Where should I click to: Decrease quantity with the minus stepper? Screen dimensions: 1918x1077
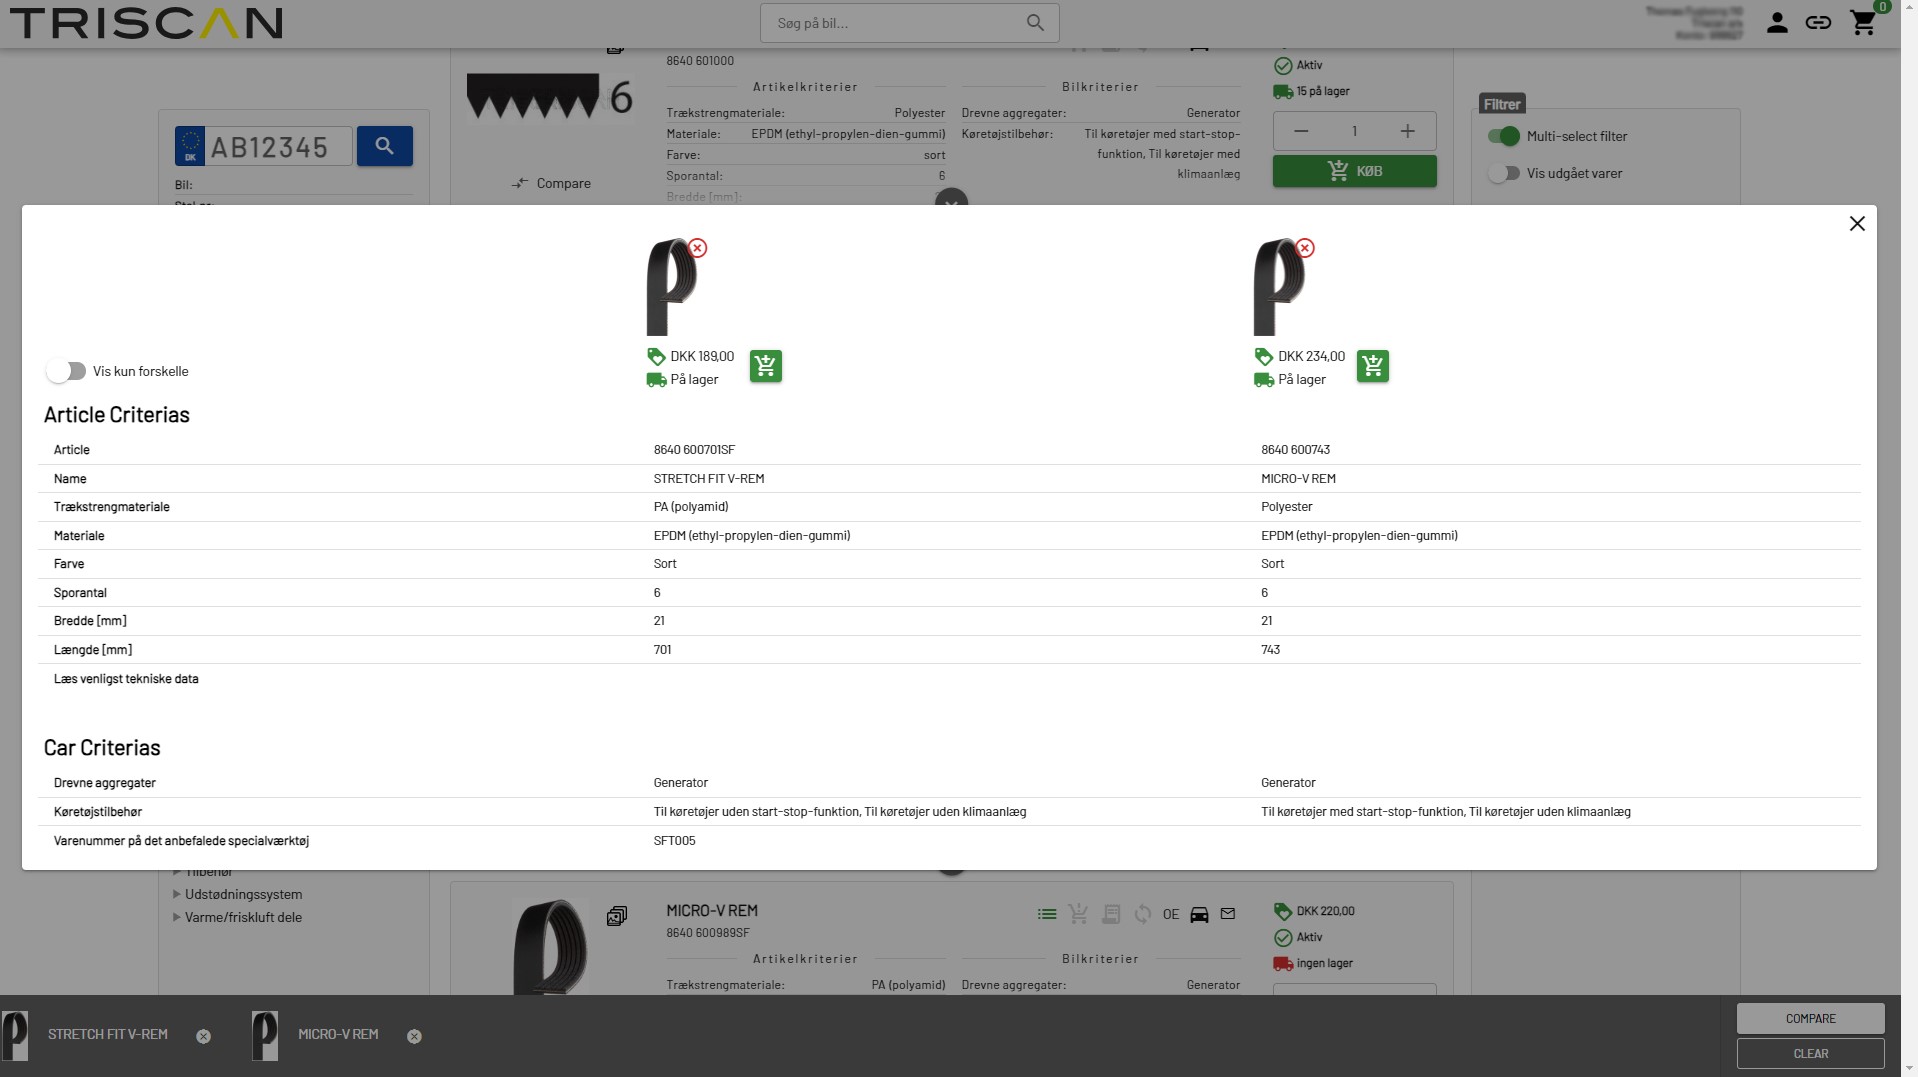[1301, 131]
